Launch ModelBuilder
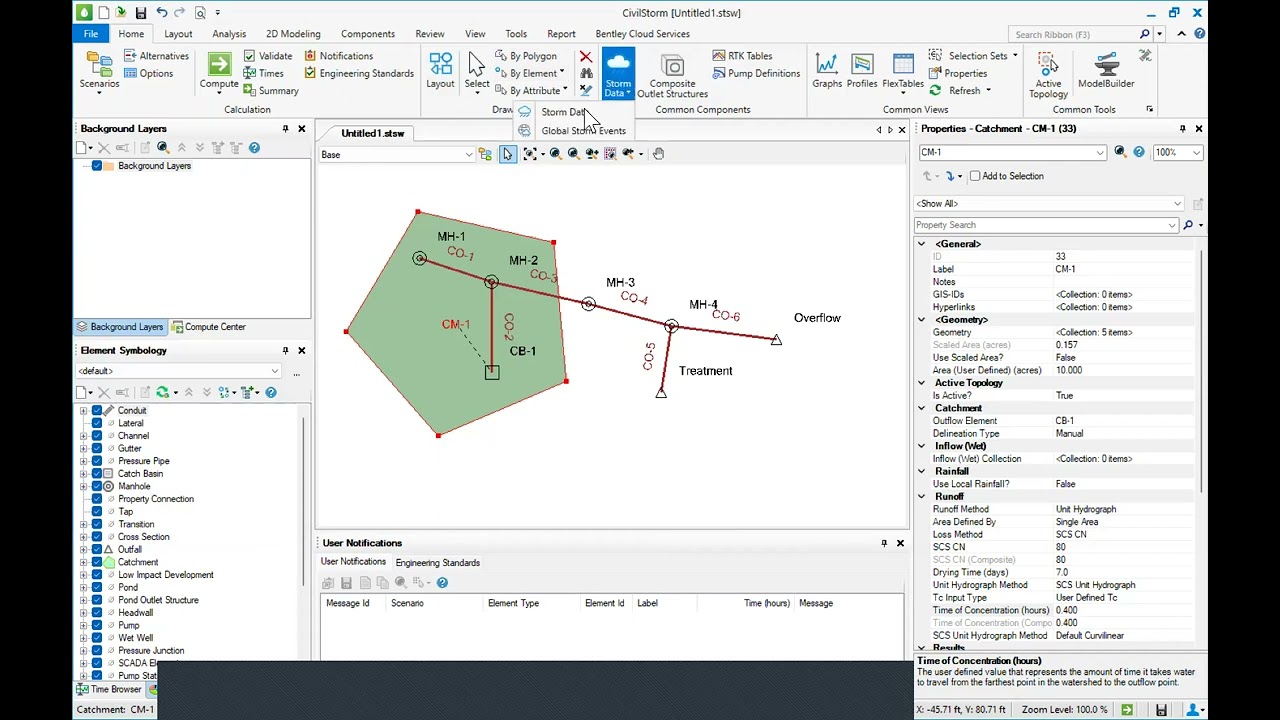 (1106, 70)
